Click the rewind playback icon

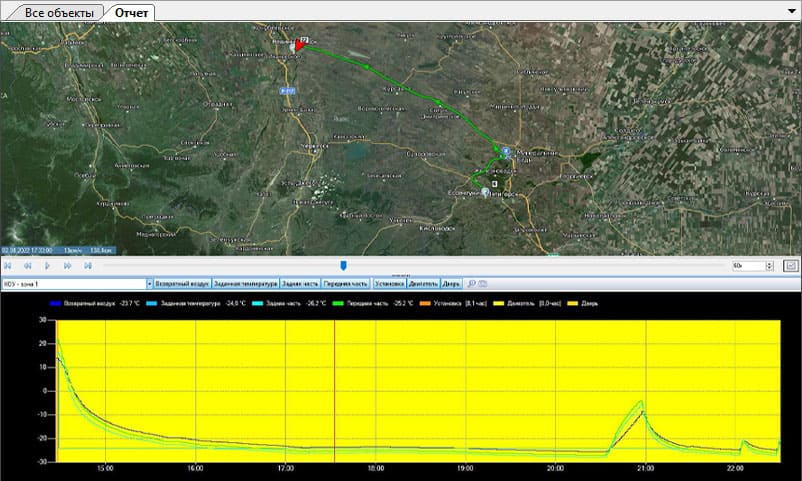(28, 266)
